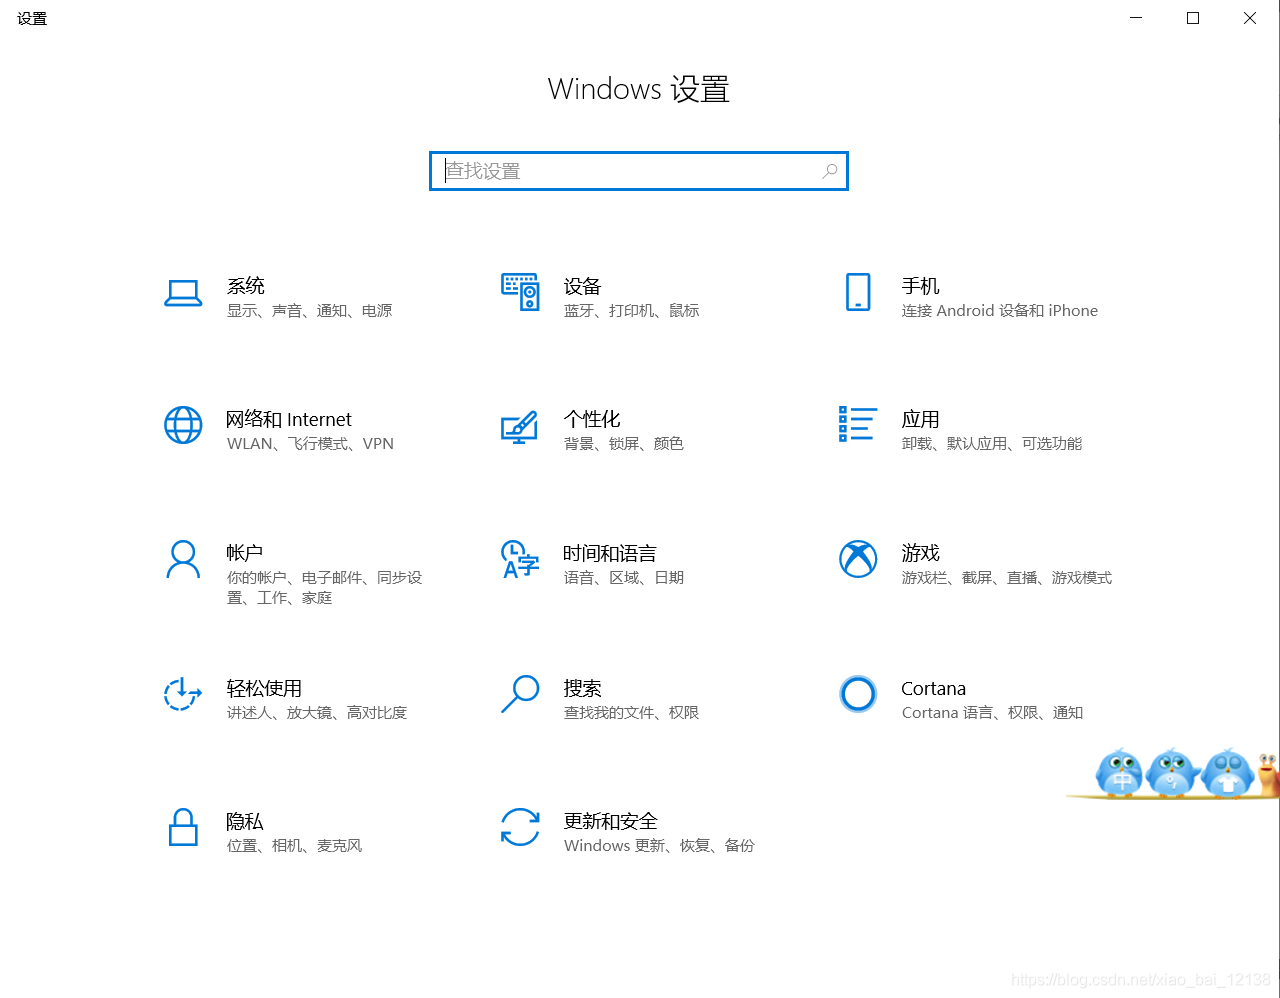
Task: Open the 个性化 paintbrush icon
Action: click(520, 427)
